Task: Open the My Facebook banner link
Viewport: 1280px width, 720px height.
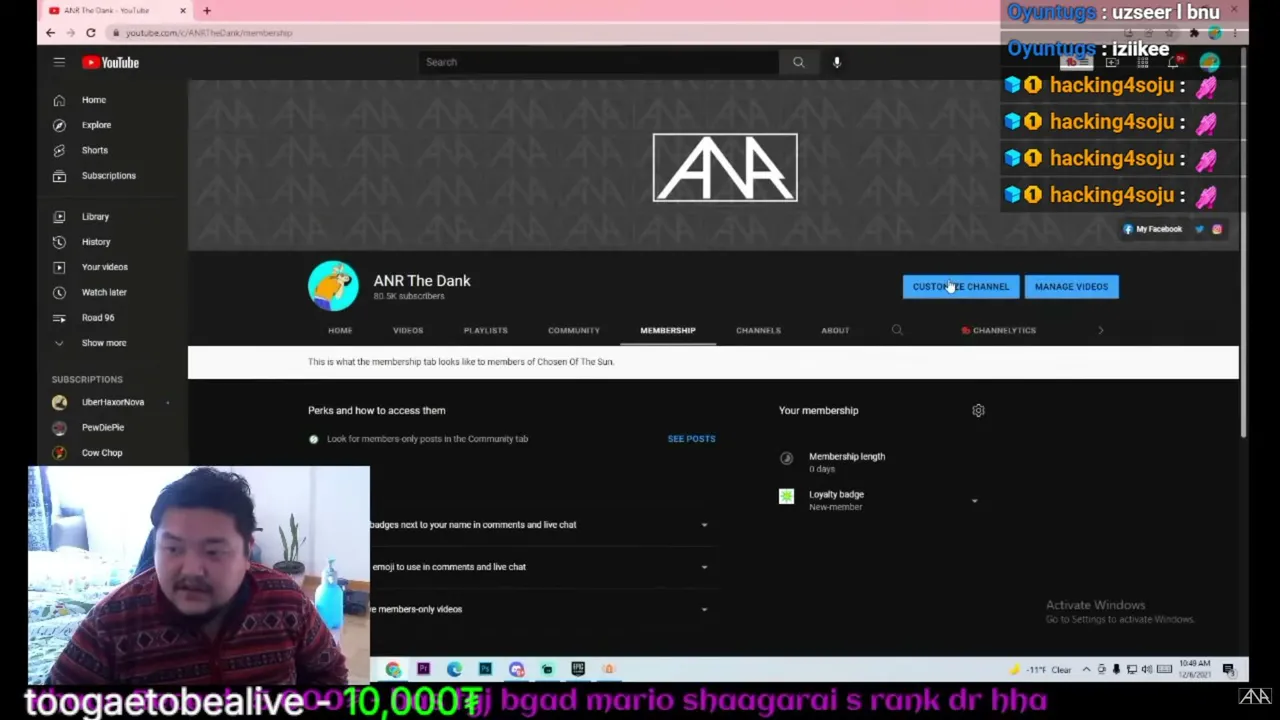Action: tap(1153, 229)
